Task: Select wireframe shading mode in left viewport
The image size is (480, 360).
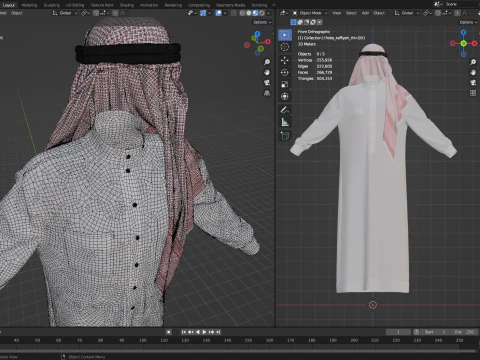Action: [x=242, y=13]
